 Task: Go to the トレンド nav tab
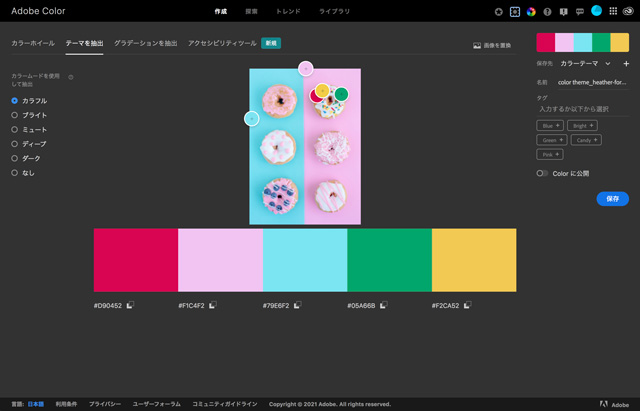click(288, 11)
